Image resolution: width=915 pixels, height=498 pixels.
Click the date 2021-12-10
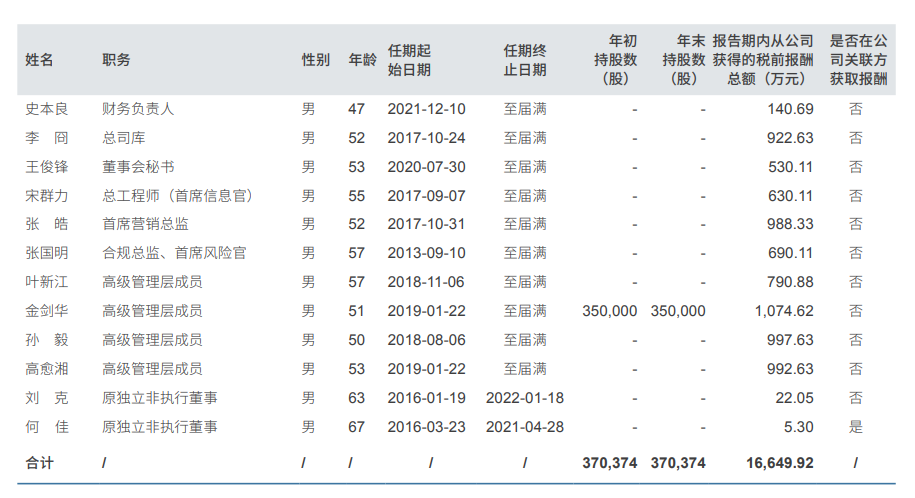pos(427,109)
